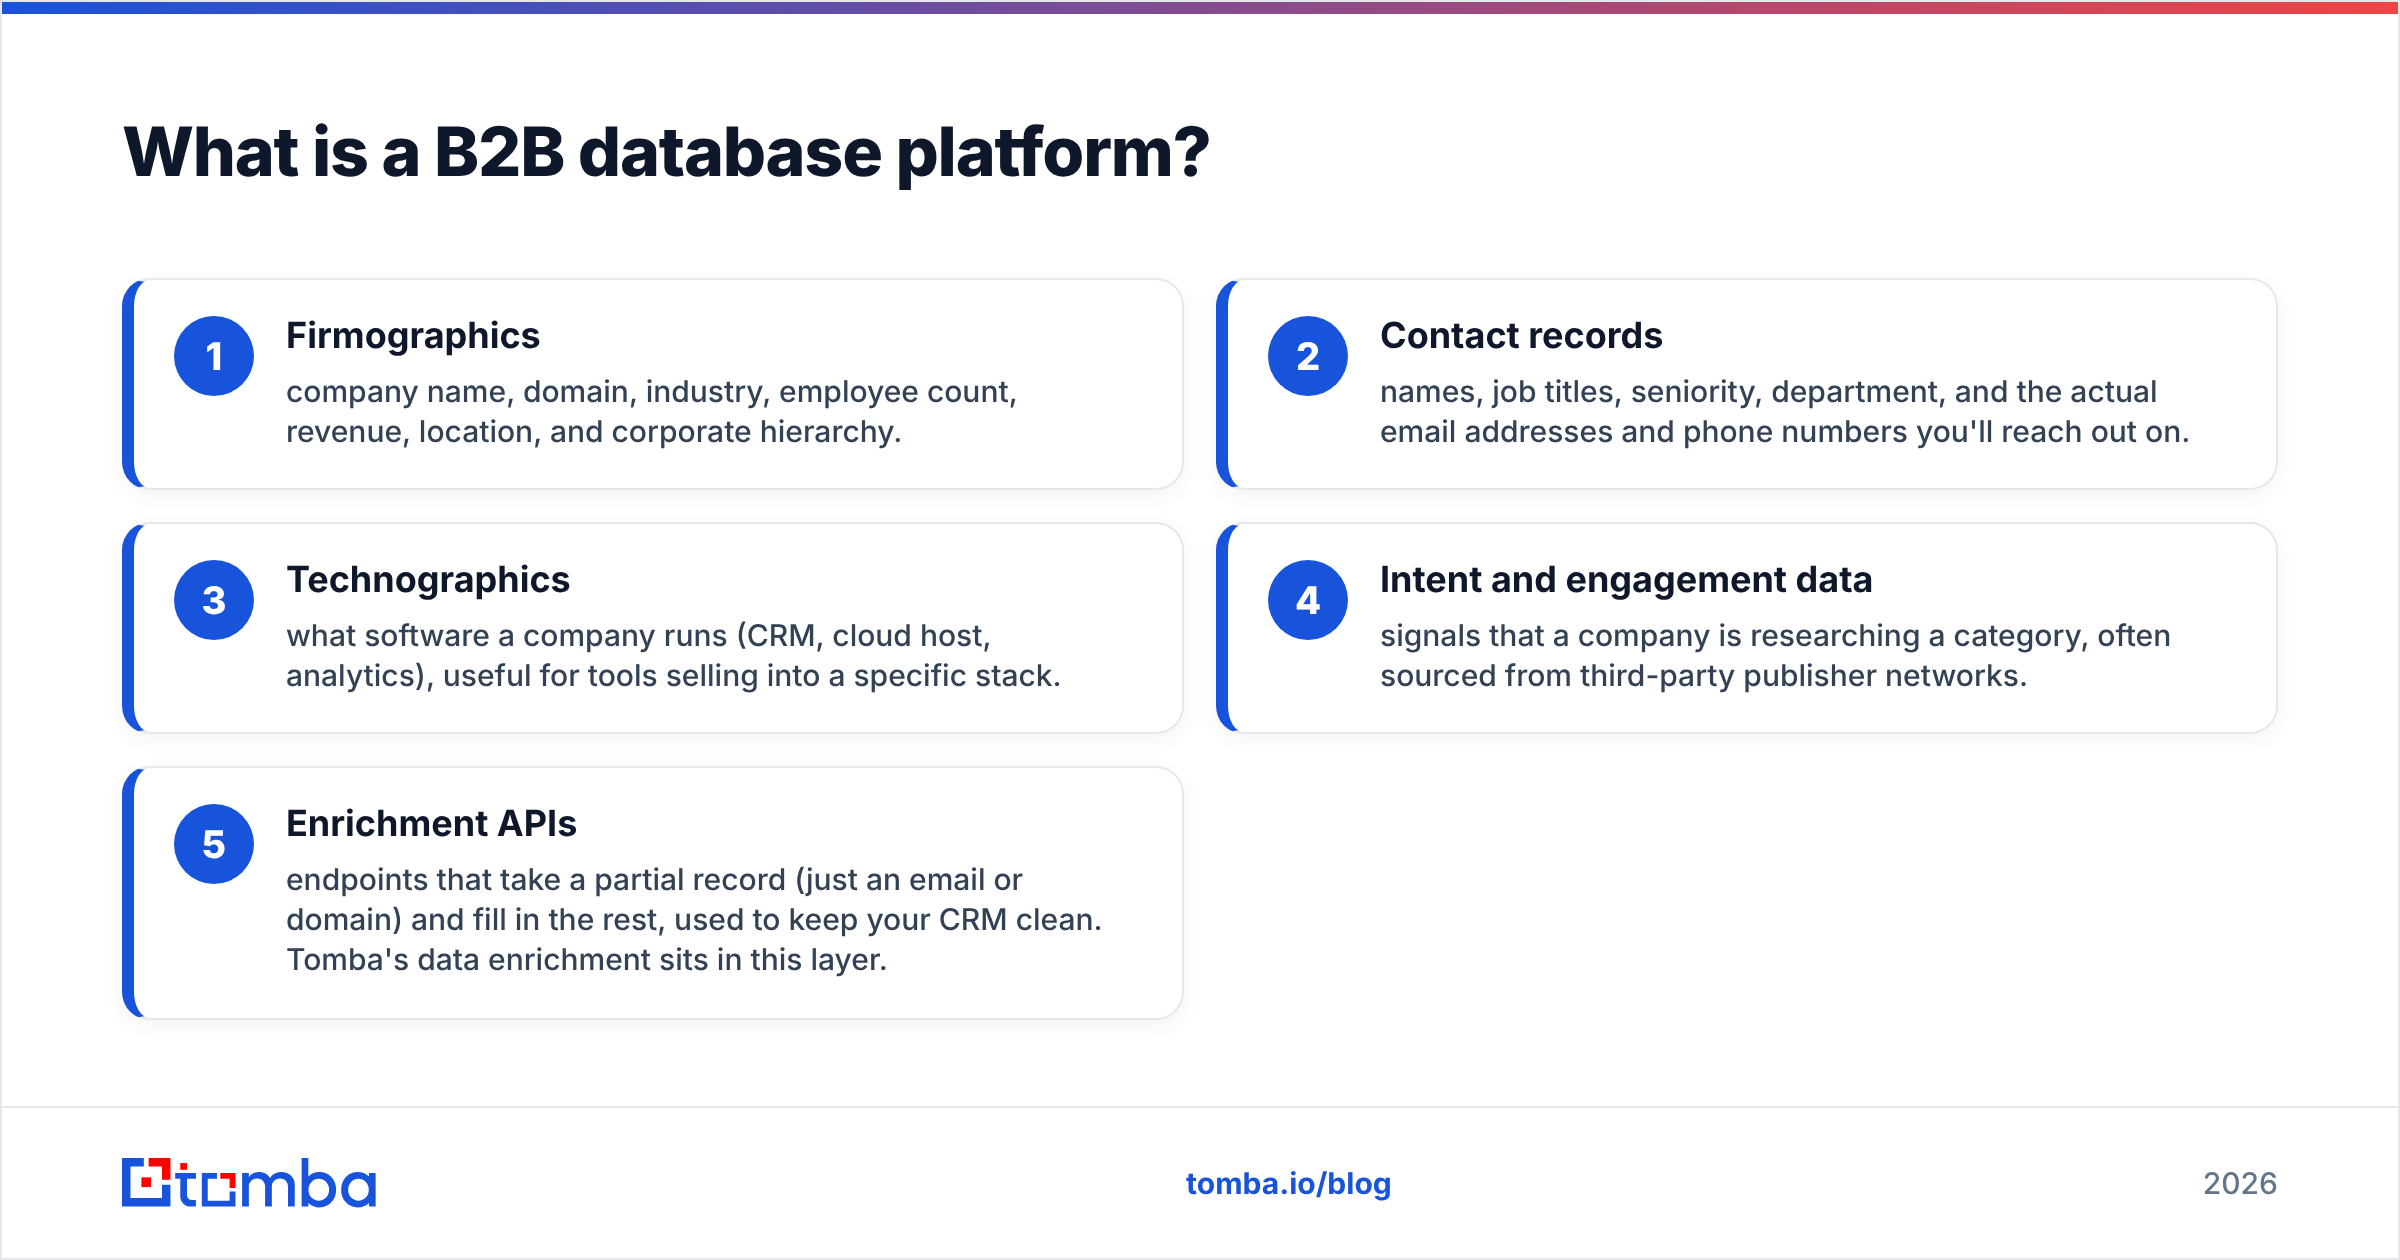Click the number 3 circle badge
Screen dimensions: 2400x1260
click(214, 600)
